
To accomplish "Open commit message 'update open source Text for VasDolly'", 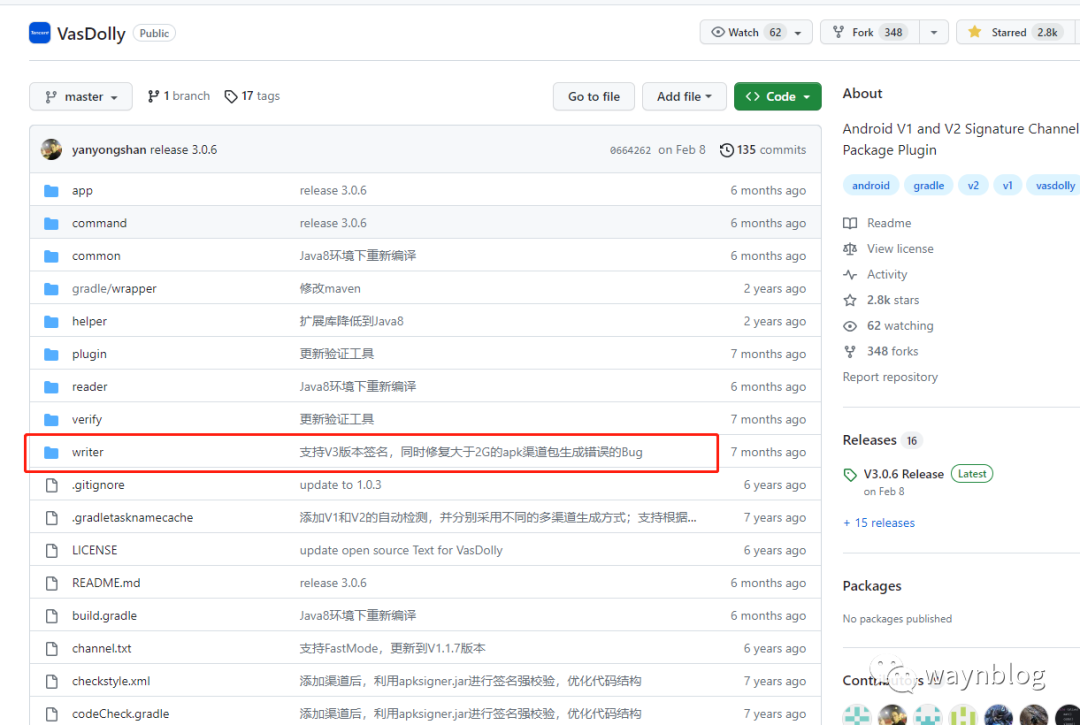I will click(401, 550).
